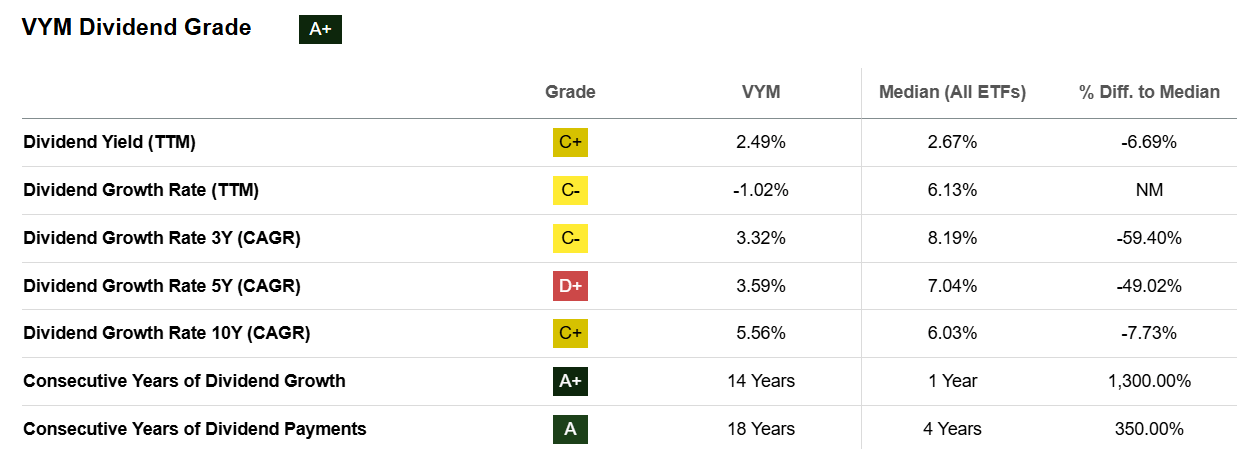
Task: Select the Grade column header
Action: coord(570,92)
